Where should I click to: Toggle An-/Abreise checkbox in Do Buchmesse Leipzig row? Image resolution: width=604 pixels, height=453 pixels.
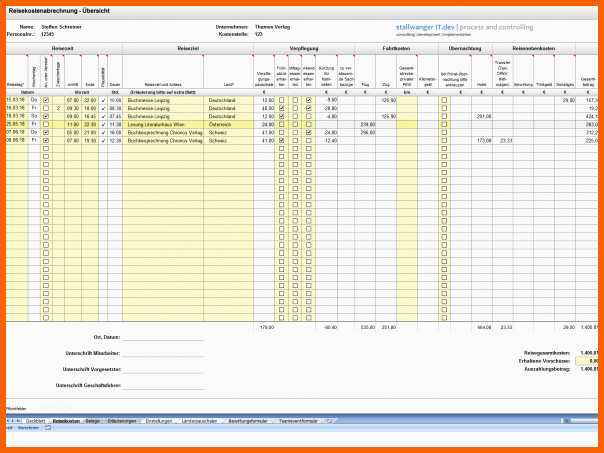pyautogui.click(x=46, y=100)
